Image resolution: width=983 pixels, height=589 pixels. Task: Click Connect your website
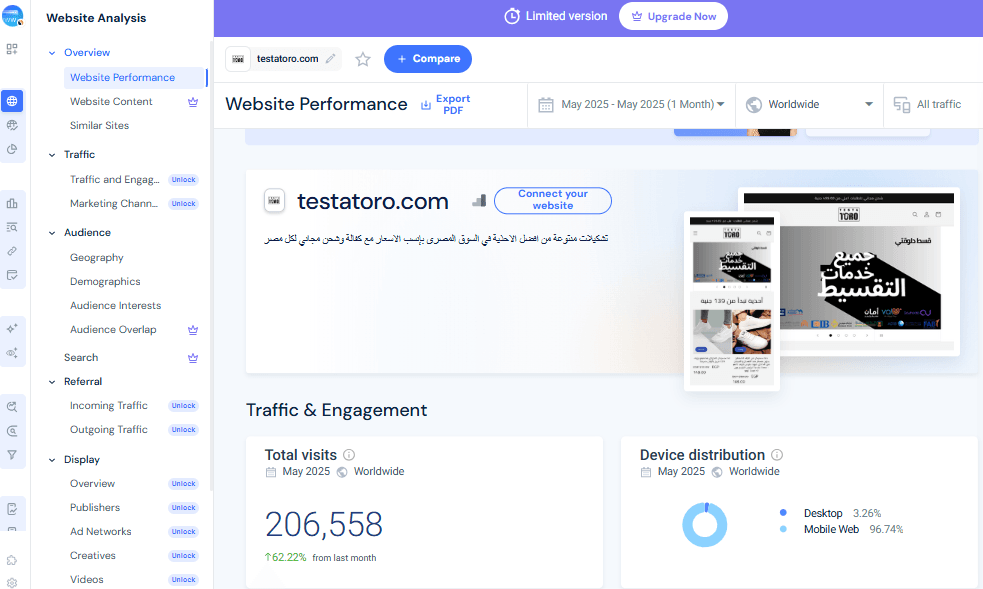553,200
